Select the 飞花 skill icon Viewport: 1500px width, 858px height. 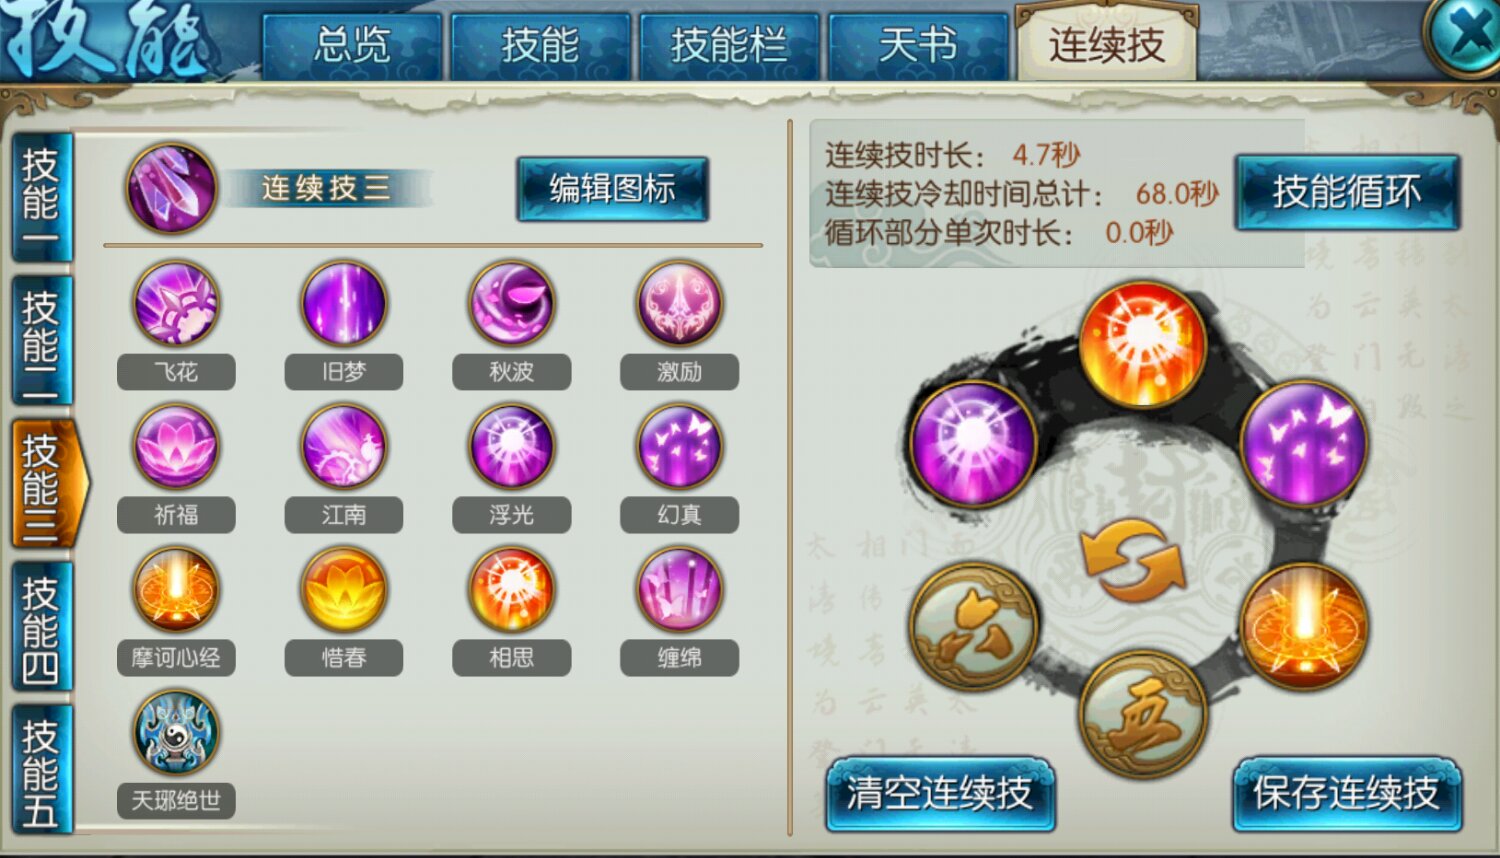(x=176, y=303)
